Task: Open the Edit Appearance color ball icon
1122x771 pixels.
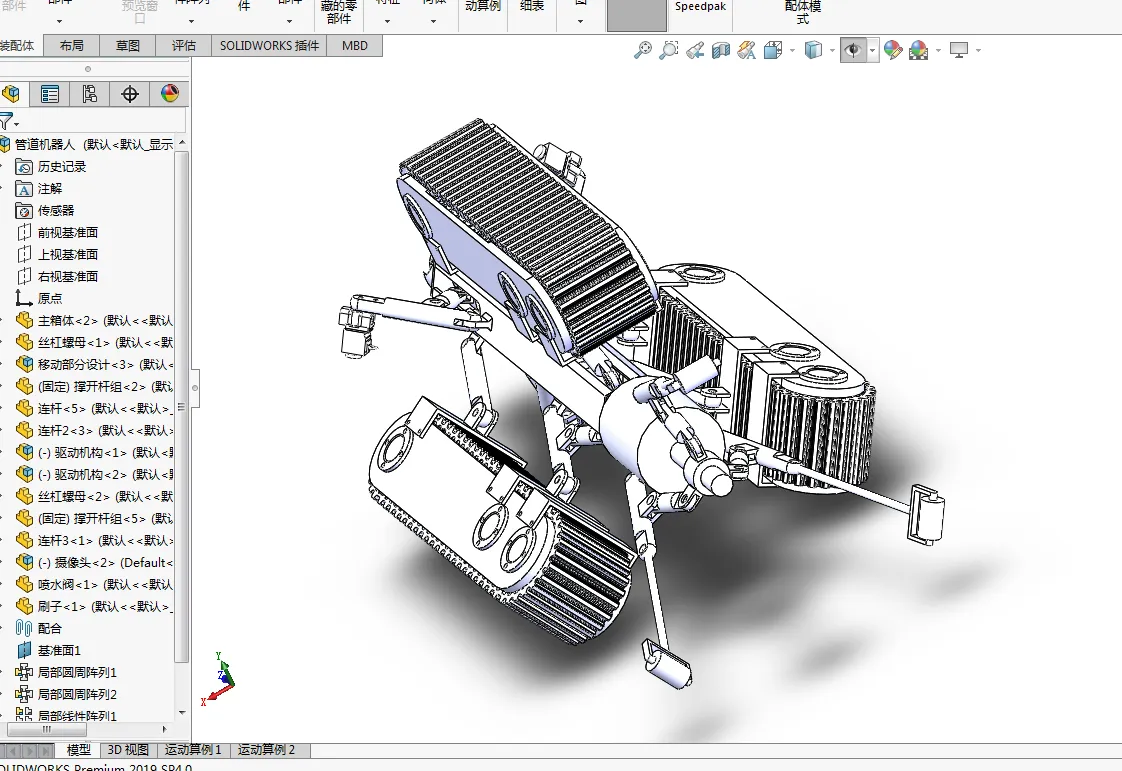Action: (x=893, y=50)
